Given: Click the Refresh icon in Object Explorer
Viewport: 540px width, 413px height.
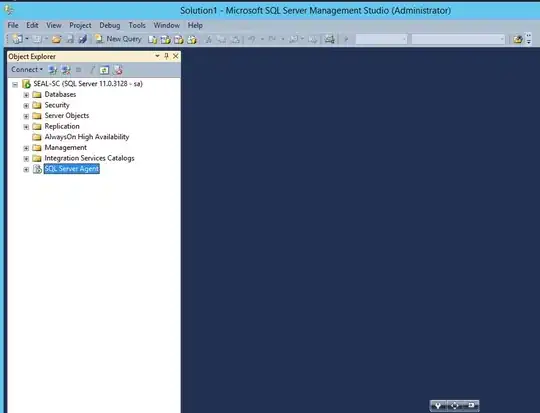Looking at the screenshot, I should pos(104,70).
